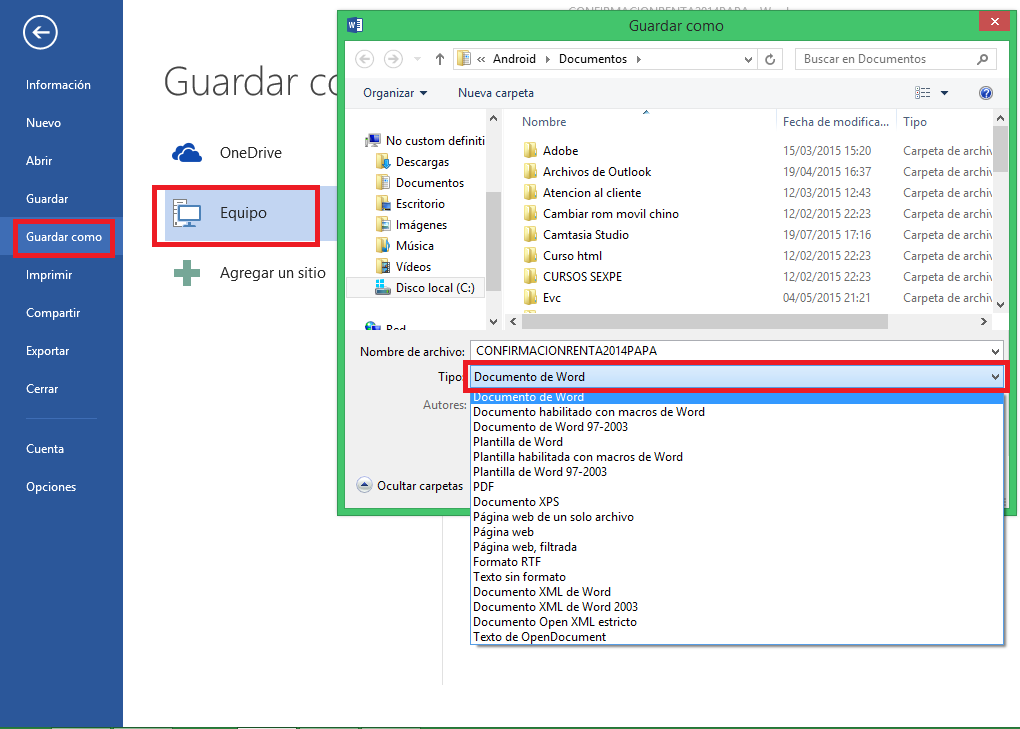Choose Página web, filtrada type
1020x729 pixels.
737,547
